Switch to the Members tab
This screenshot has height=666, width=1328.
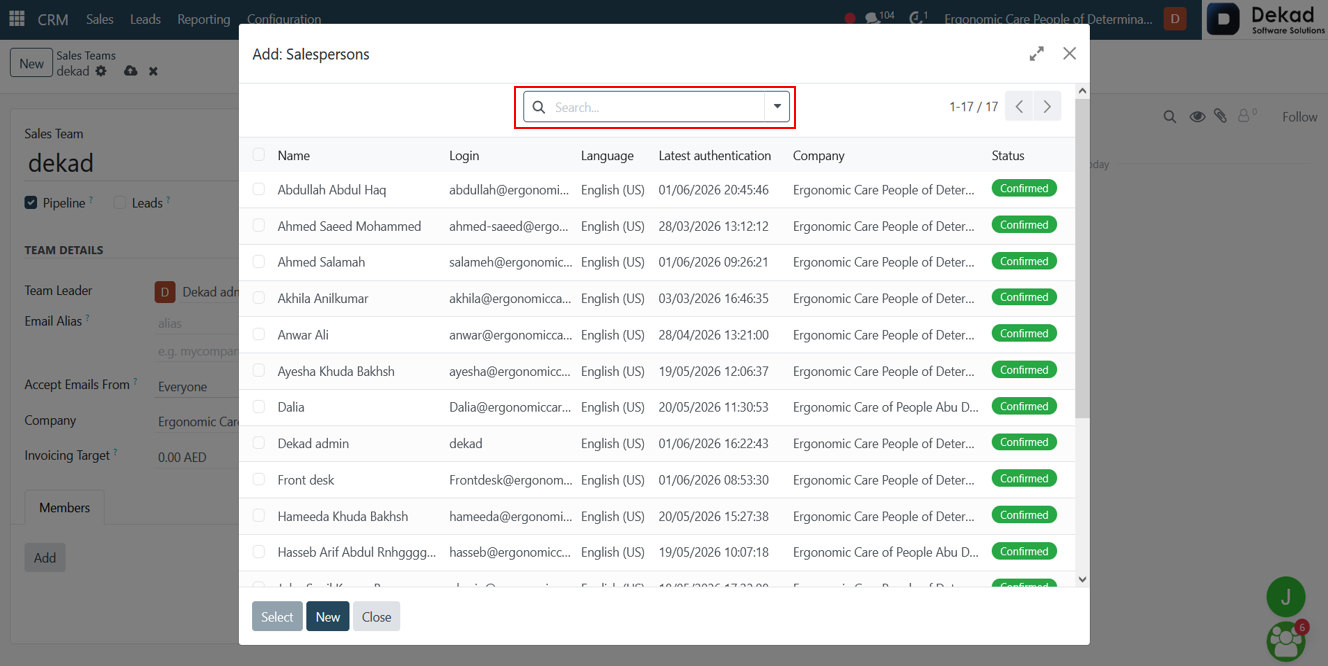tap(64, 508)
